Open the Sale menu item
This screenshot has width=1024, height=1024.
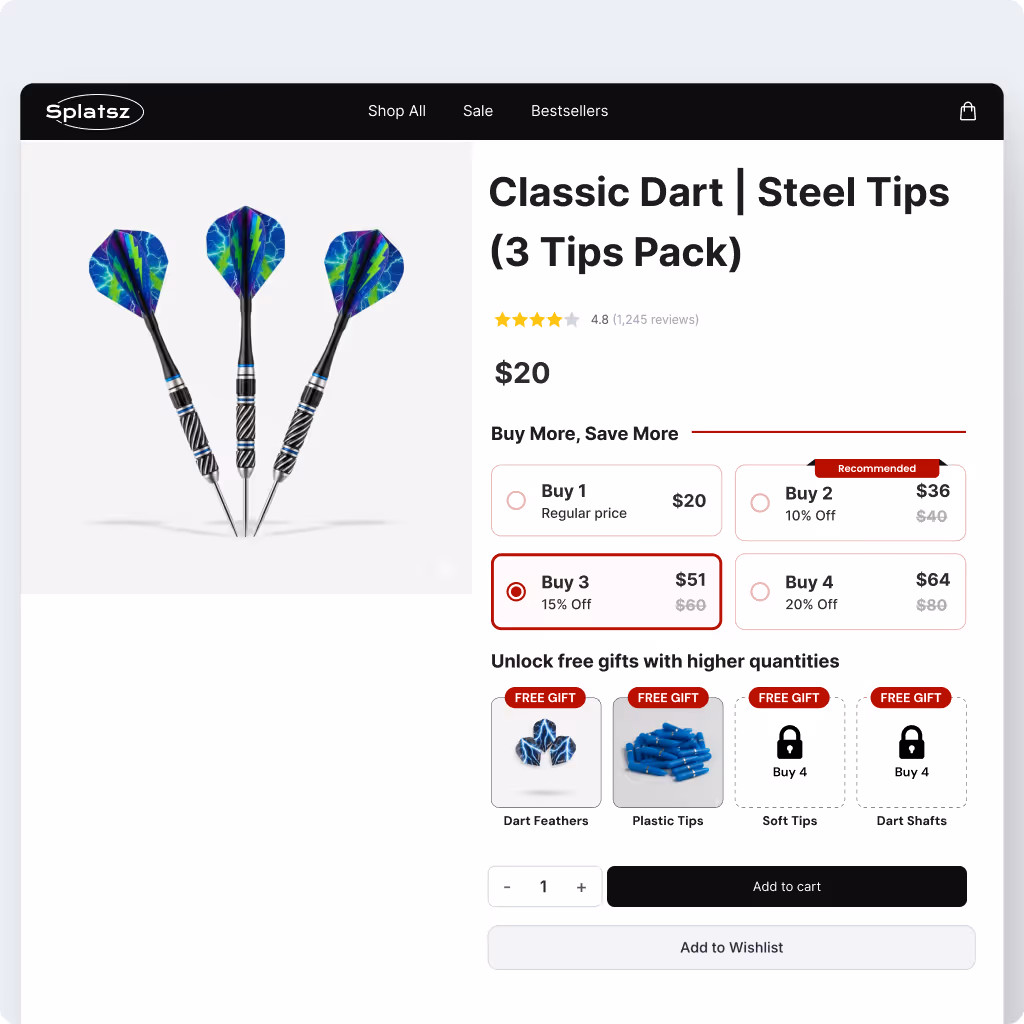point(477,111)
